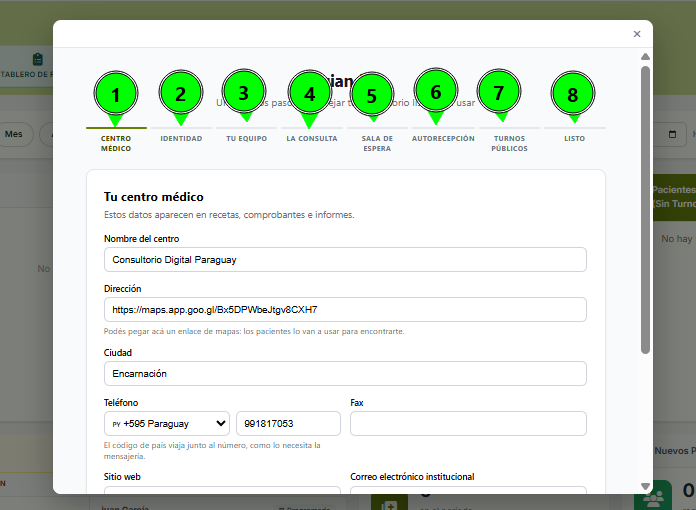Click the 'Sitio web' label

point(122,477)
